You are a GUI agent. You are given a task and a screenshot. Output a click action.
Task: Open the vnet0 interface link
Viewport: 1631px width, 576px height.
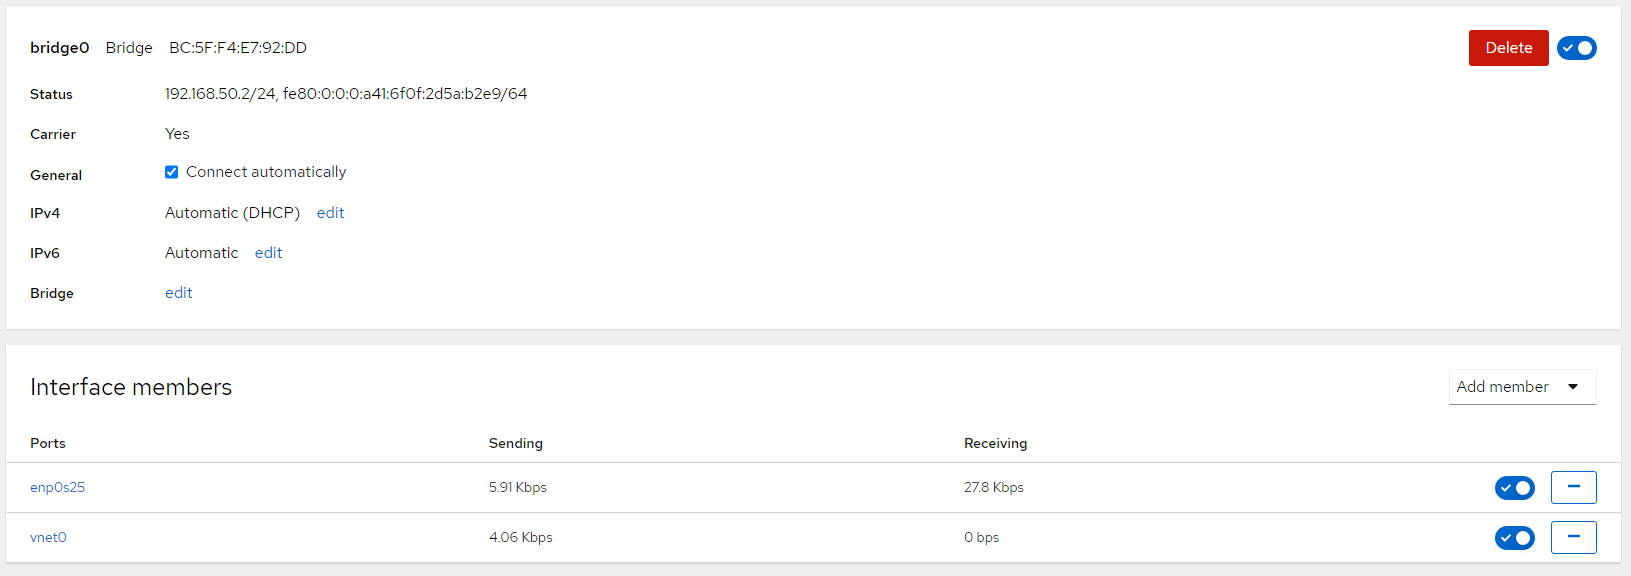(x=48, y=538)
